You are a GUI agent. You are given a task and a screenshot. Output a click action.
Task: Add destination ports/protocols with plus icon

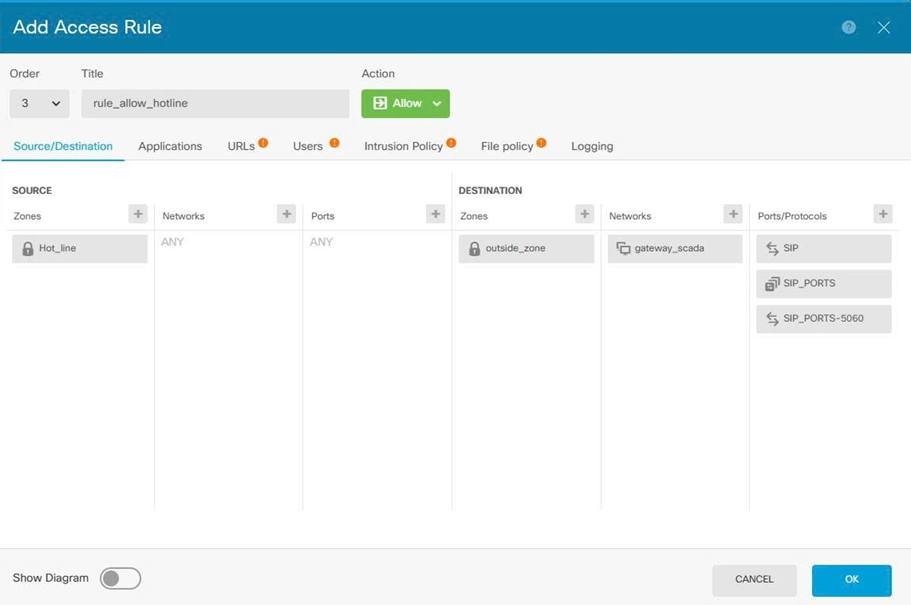pyautogui.click(x=882, y=214)
